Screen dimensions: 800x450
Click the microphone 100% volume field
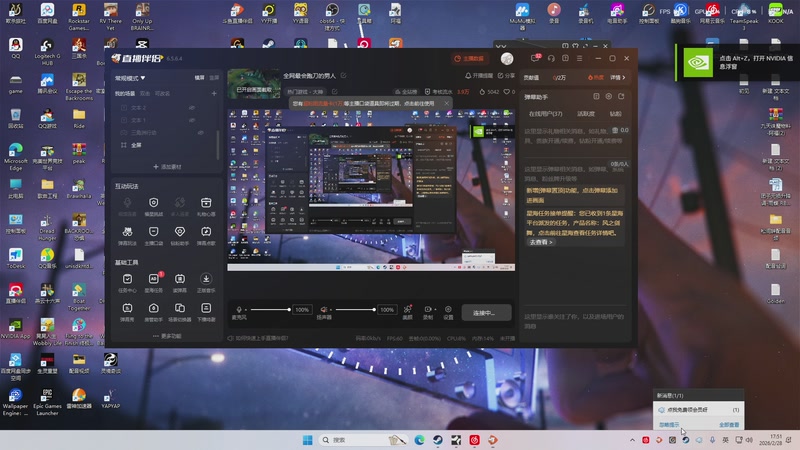pos(302,310)
